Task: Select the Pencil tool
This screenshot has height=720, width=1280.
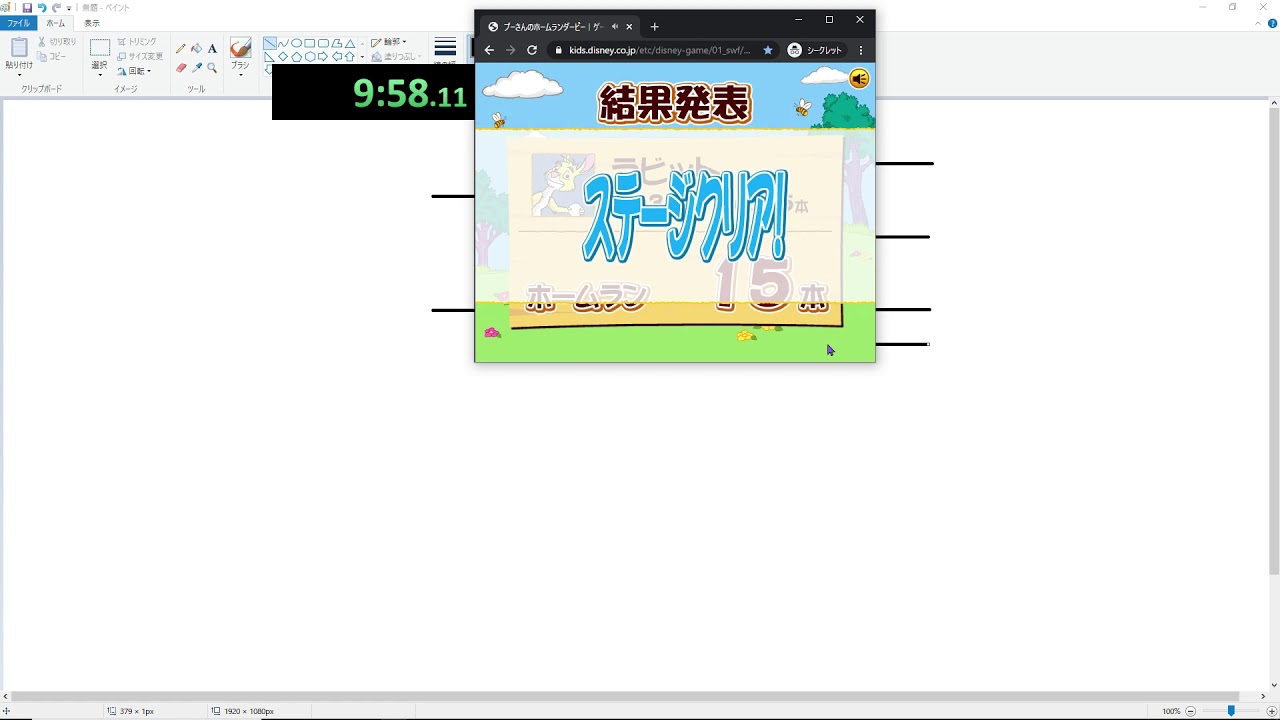Action: tap(181, 48)
